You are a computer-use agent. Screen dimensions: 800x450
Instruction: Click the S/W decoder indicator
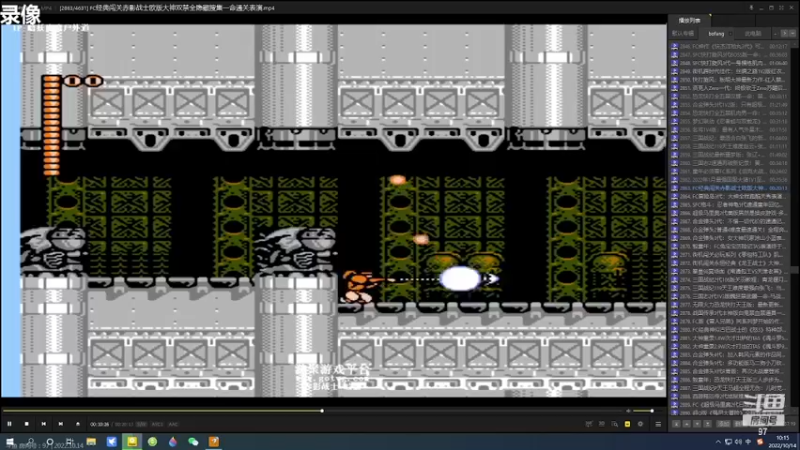(x=141, y=424)
